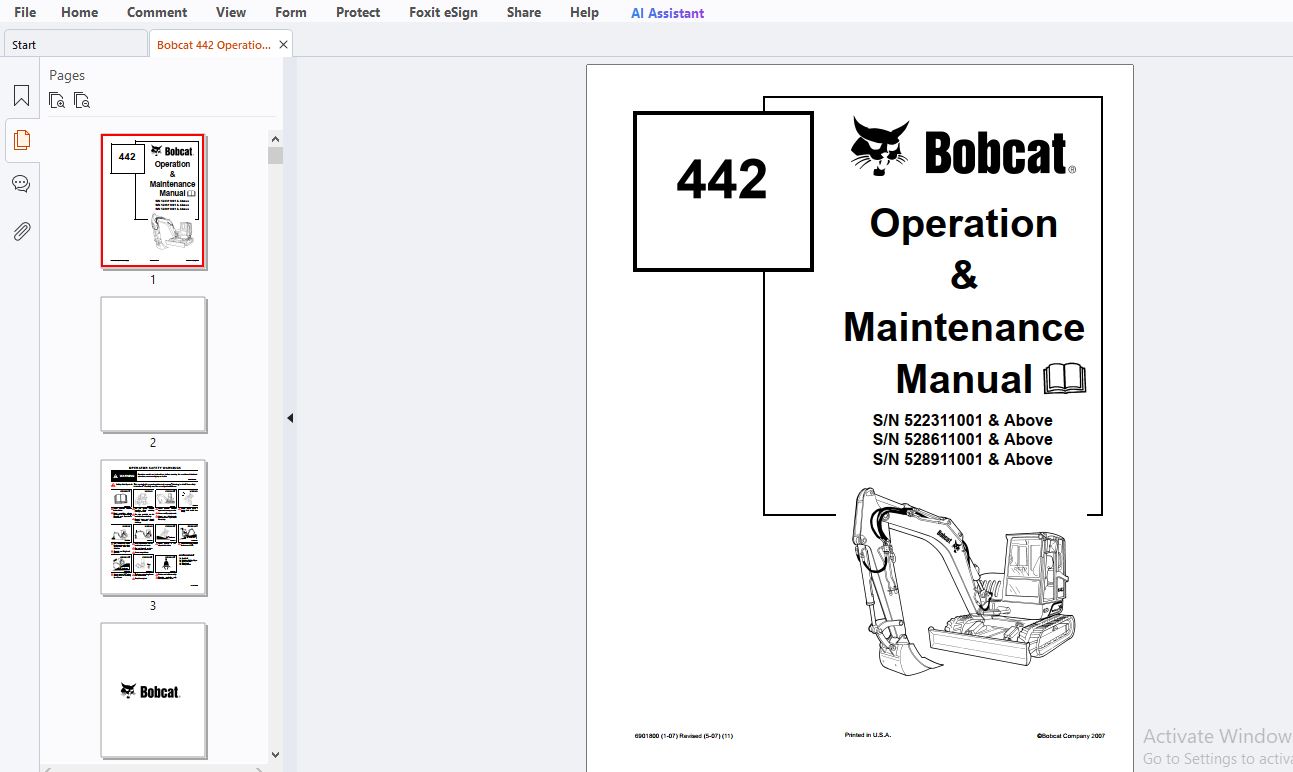
Task: Open the Help menu
Action: point(584,12)
